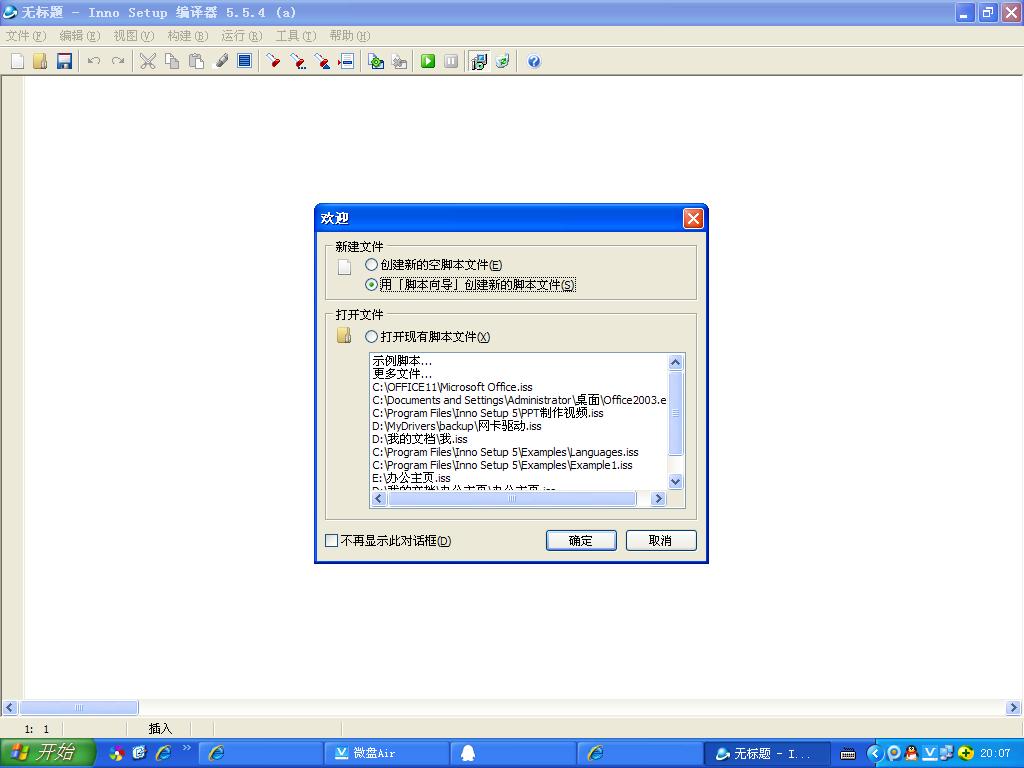
Task: Check '不再显示此对话框(D)' checkbox
Action: tap(332, 541)
